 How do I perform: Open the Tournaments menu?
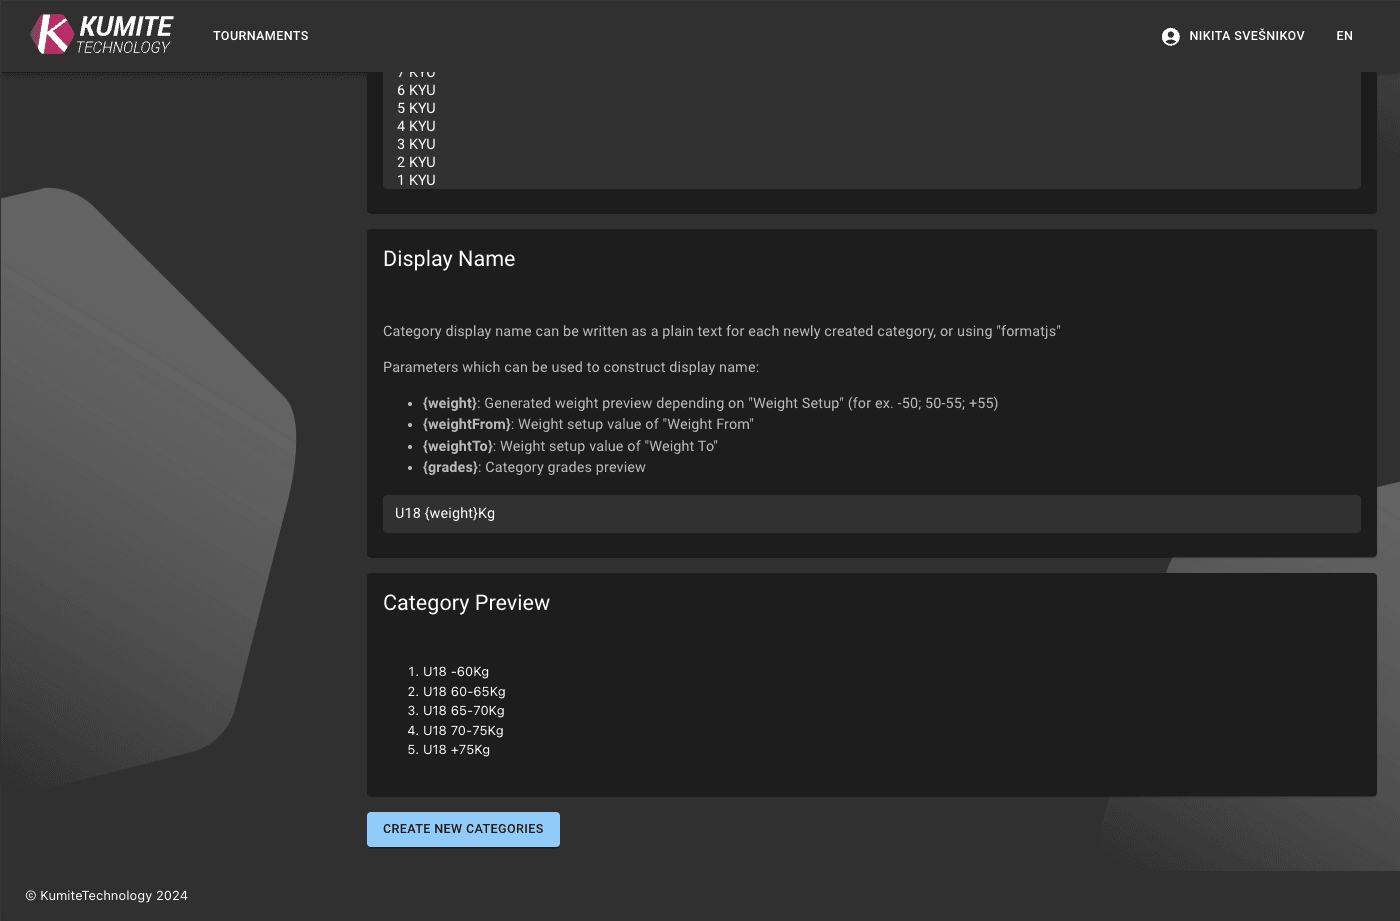click(x=260, y=36)
